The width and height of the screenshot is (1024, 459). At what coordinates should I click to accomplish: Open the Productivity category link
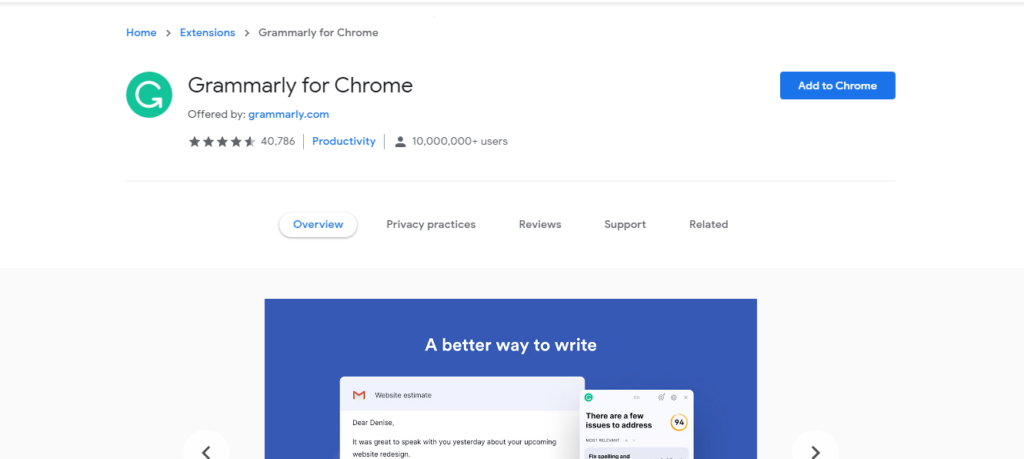pos(344,141)
